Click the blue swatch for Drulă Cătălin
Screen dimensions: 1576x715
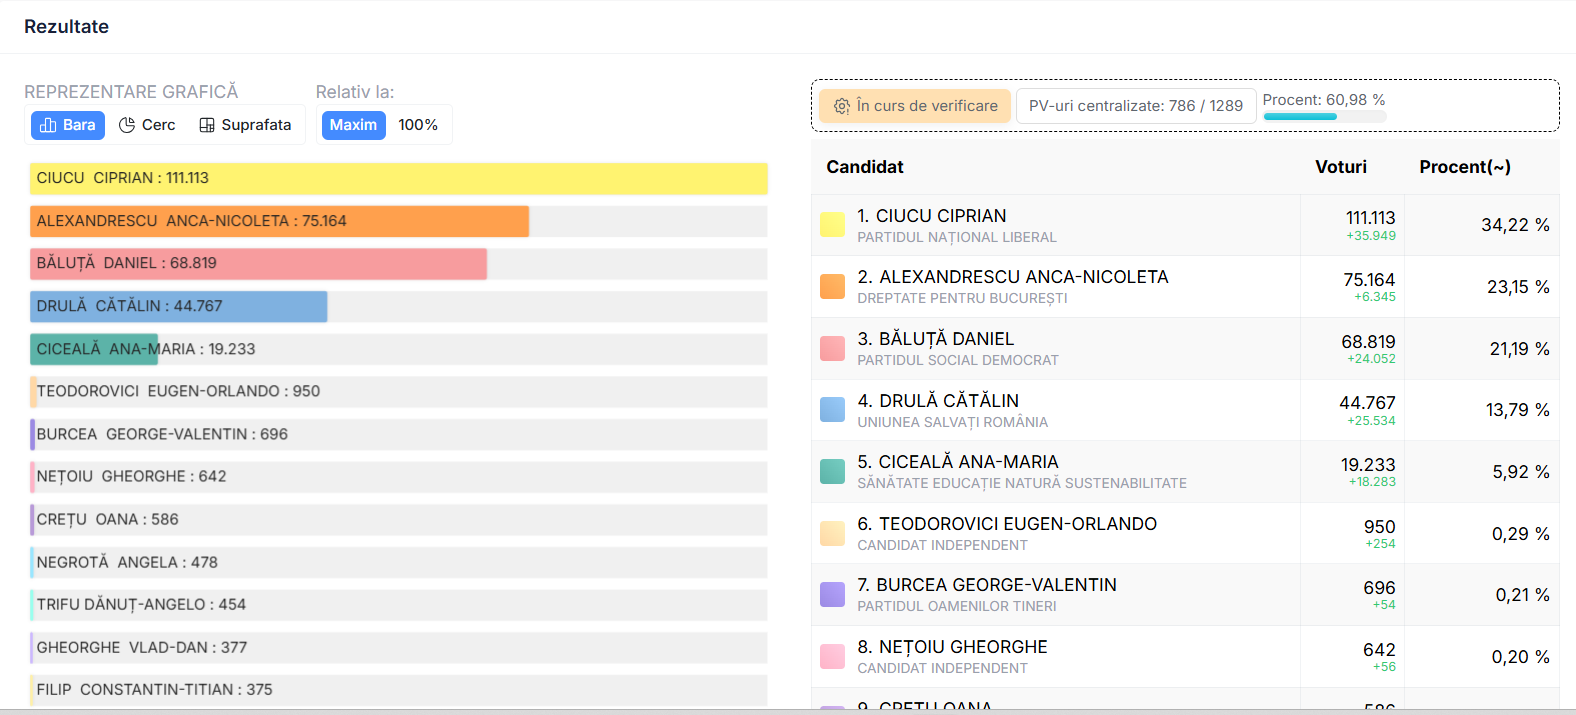tap(832, 410)
